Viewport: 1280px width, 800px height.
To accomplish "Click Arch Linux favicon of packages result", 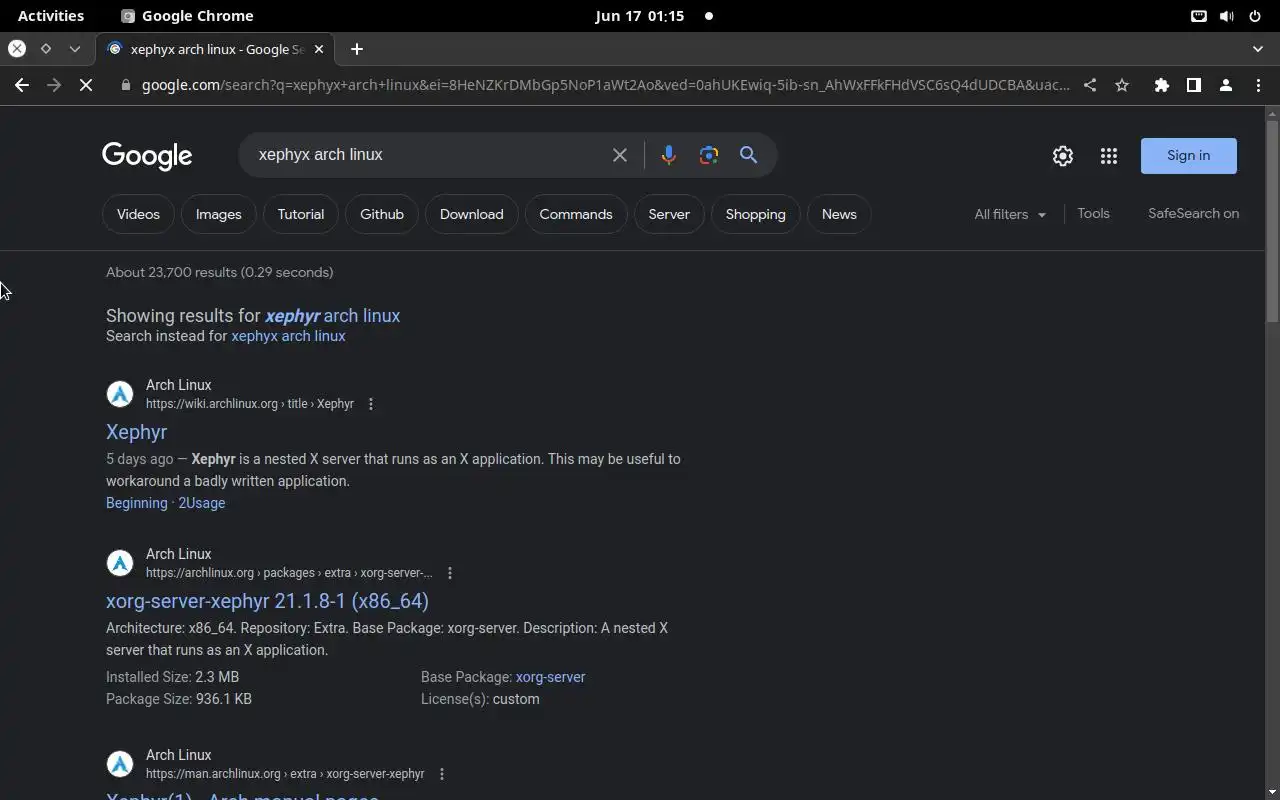I will (x=120, y=563).
